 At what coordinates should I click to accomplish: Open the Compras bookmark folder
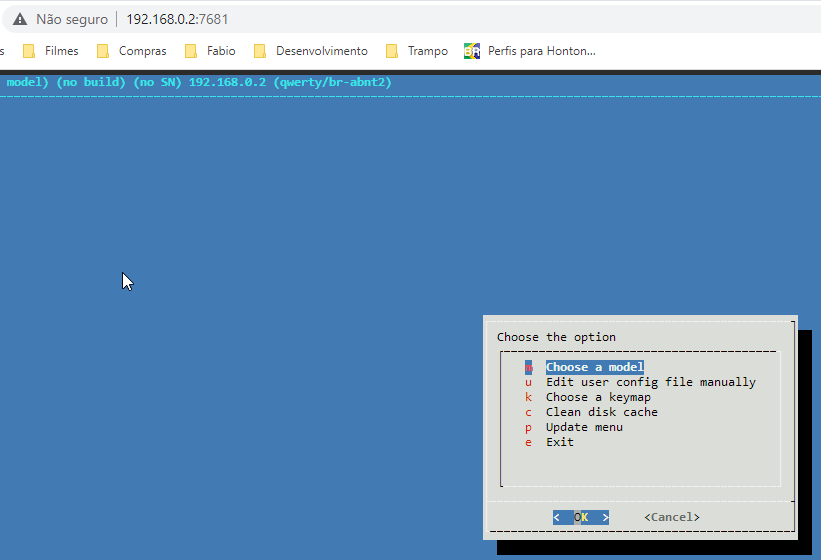point(132,51)
